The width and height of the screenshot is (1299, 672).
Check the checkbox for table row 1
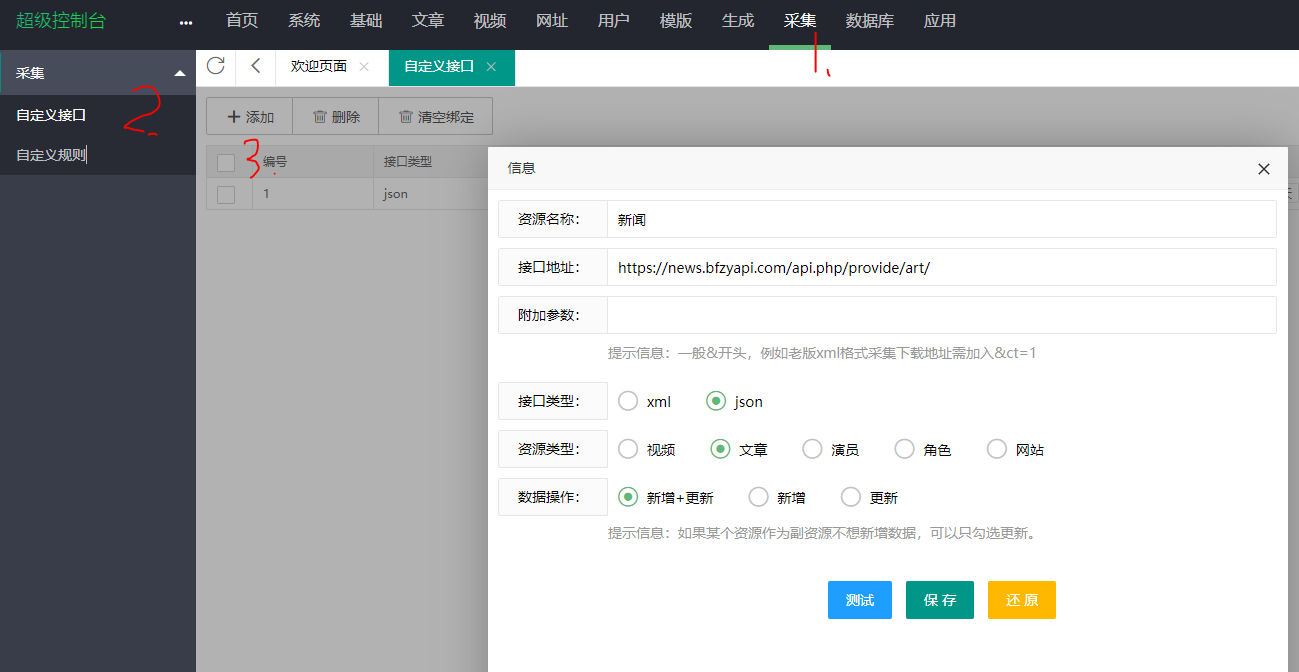225,193
